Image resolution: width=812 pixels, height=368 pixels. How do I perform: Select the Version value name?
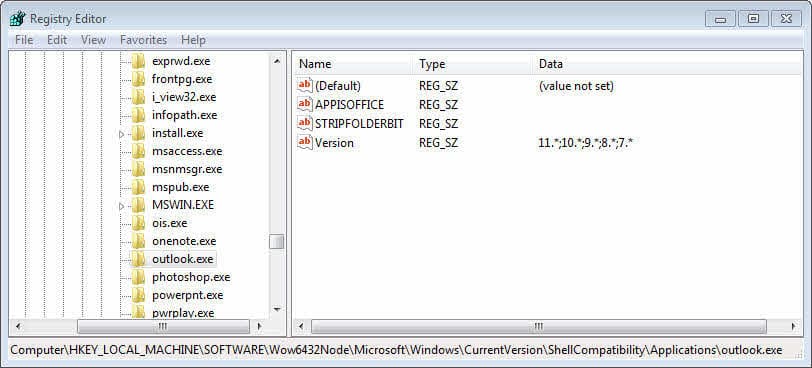[334, 143]
